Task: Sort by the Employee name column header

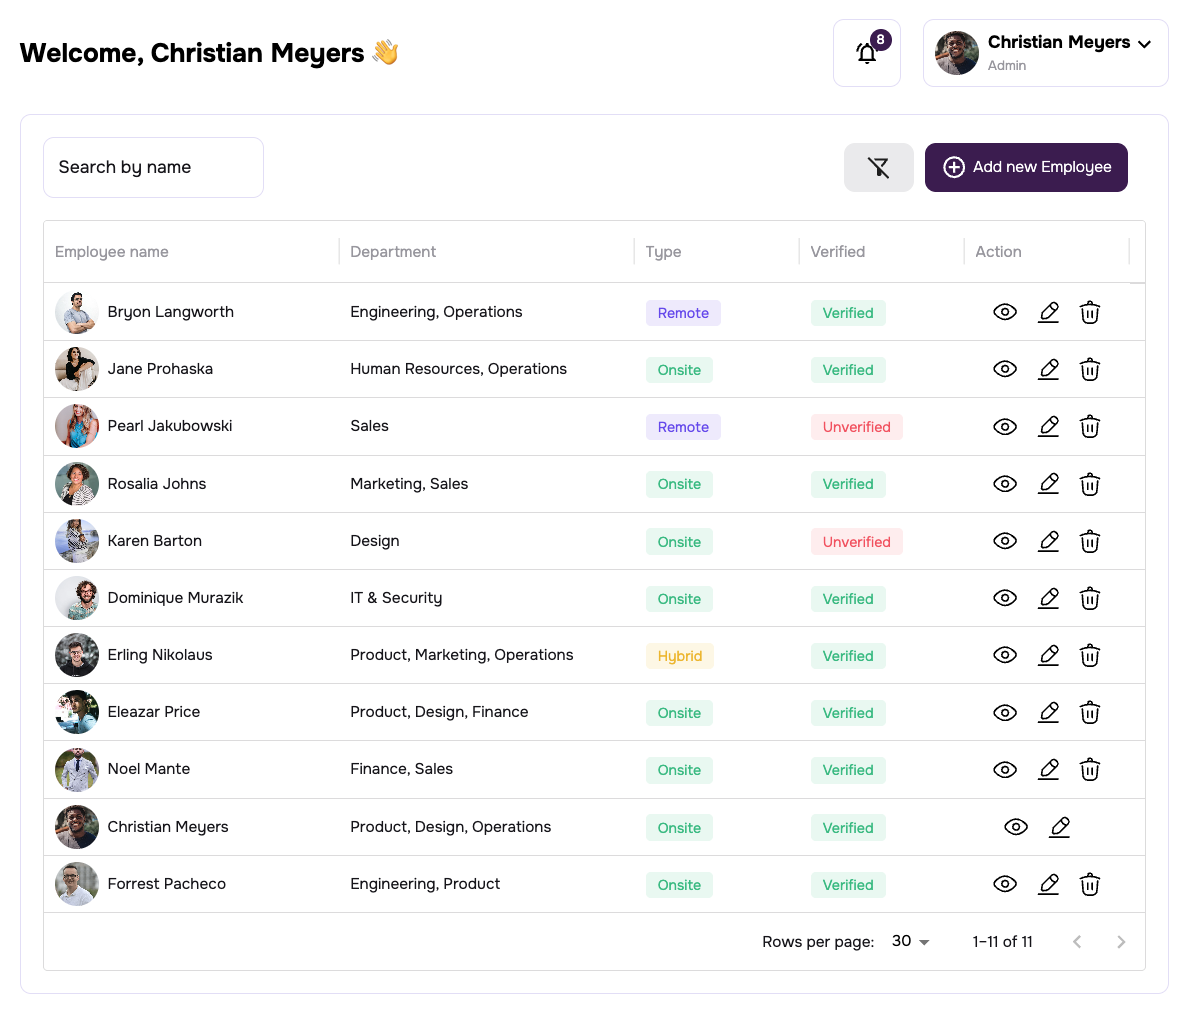Action: [111, 252]
